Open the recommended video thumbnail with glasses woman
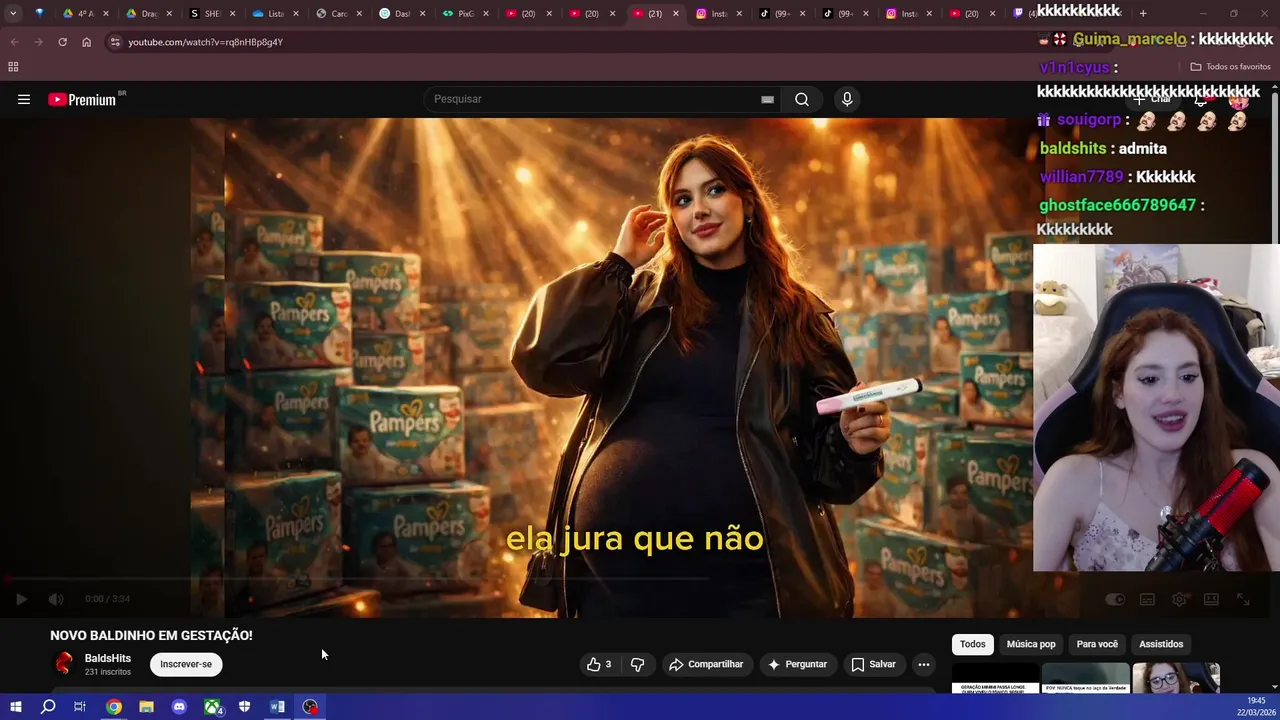Image resolution: width=1280 pixels, height=720 pixels. 1176,677
